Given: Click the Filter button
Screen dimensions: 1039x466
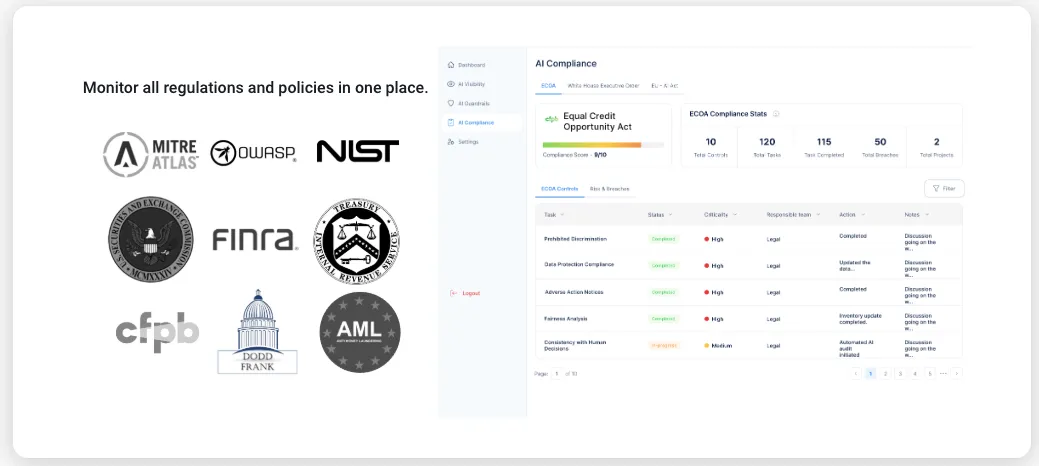Looking at the screenshot, I should click(944, 188).
